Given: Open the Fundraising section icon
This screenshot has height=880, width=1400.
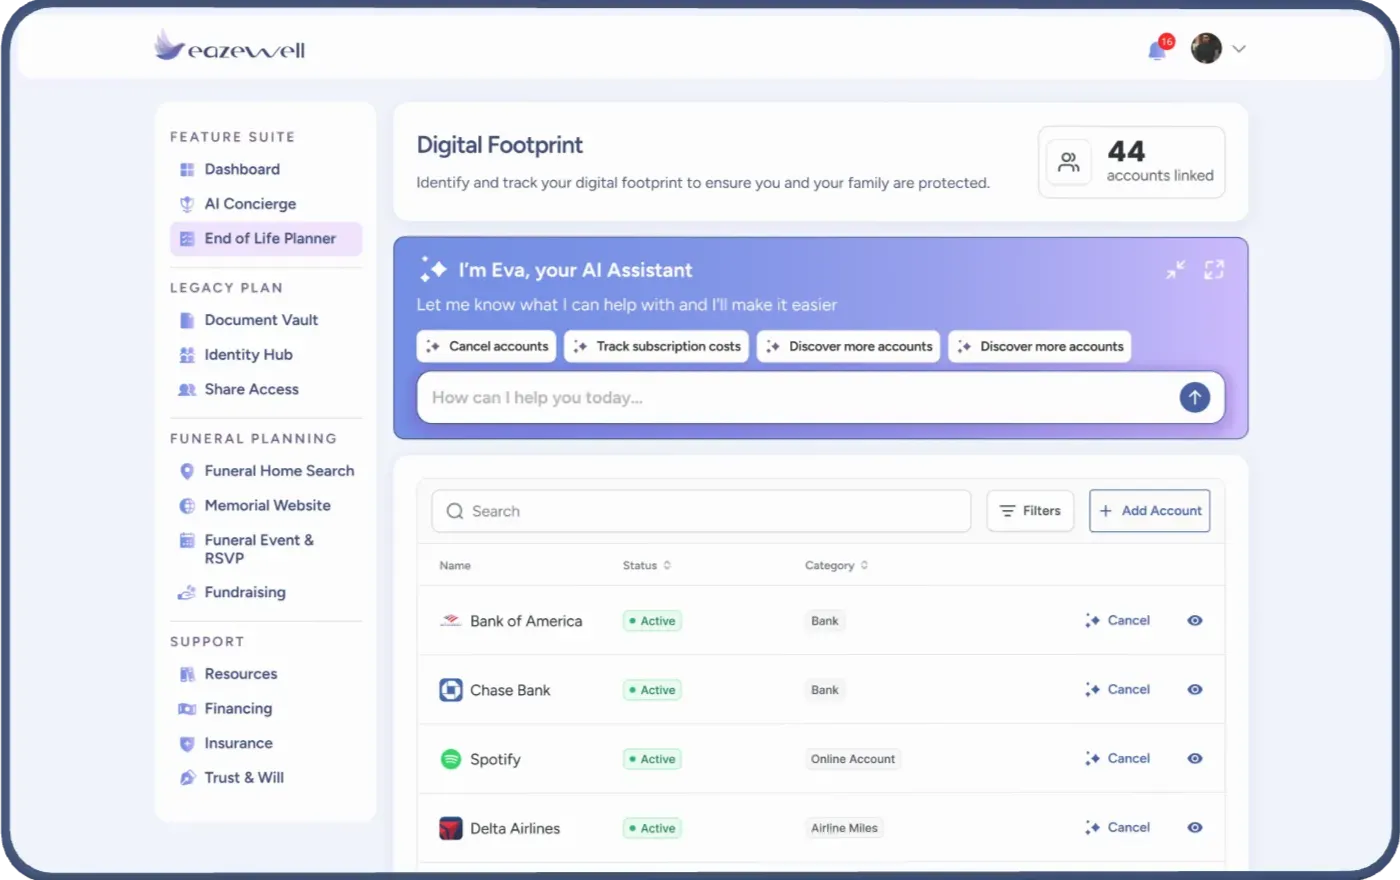Looking at the screenshot, I should 187,592.
